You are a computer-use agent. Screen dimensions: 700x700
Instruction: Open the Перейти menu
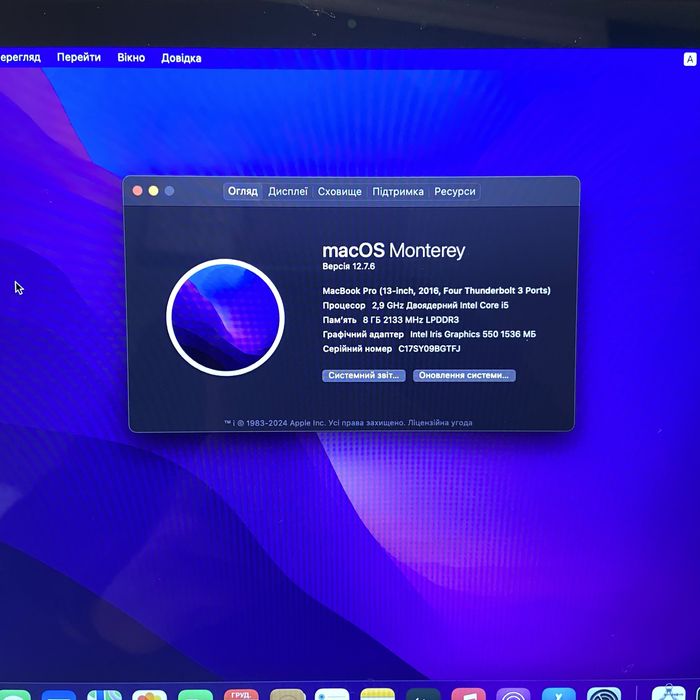79,58
